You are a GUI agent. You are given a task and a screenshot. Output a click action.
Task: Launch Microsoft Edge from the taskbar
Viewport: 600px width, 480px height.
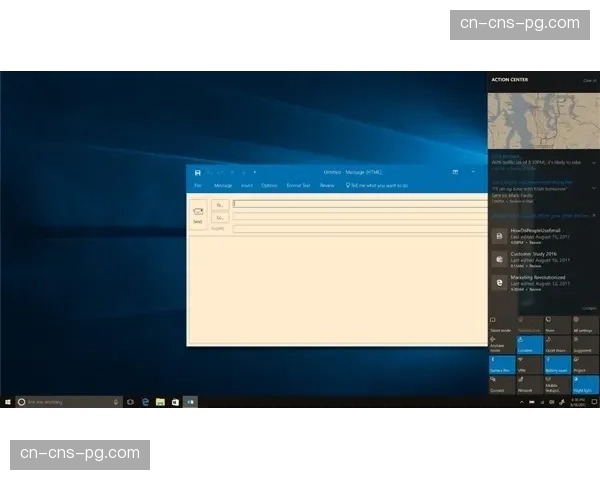(146, 401)
